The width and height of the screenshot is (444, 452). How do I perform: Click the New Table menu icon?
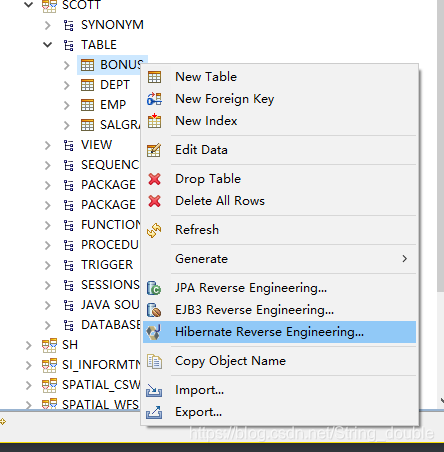pyautogui.click(x=154, y=77)
